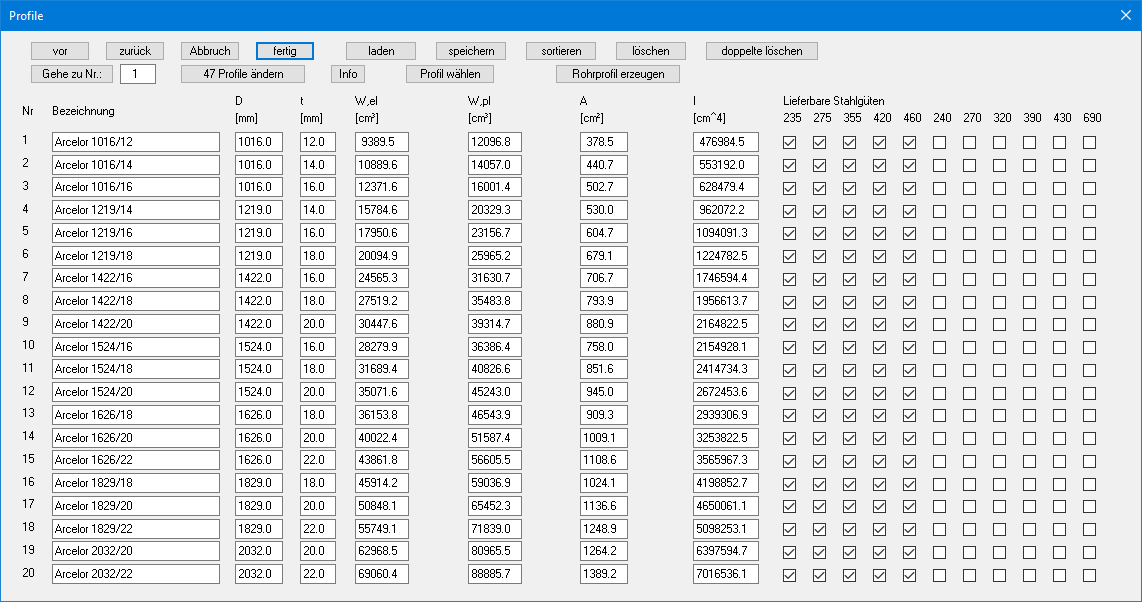
Task: Click 'speichern' to save profiles
Action: (471, 51)
